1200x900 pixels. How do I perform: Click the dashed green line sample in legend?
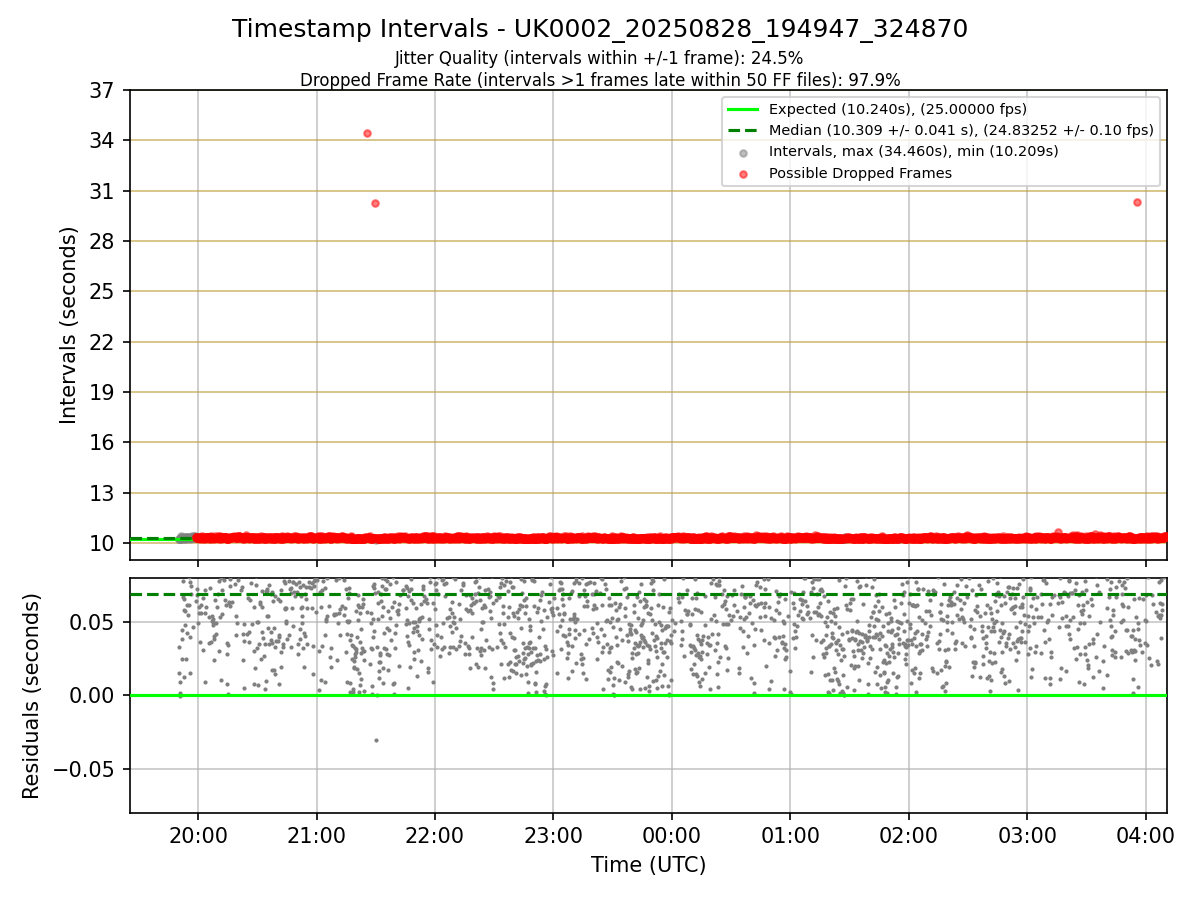point(743,130)
